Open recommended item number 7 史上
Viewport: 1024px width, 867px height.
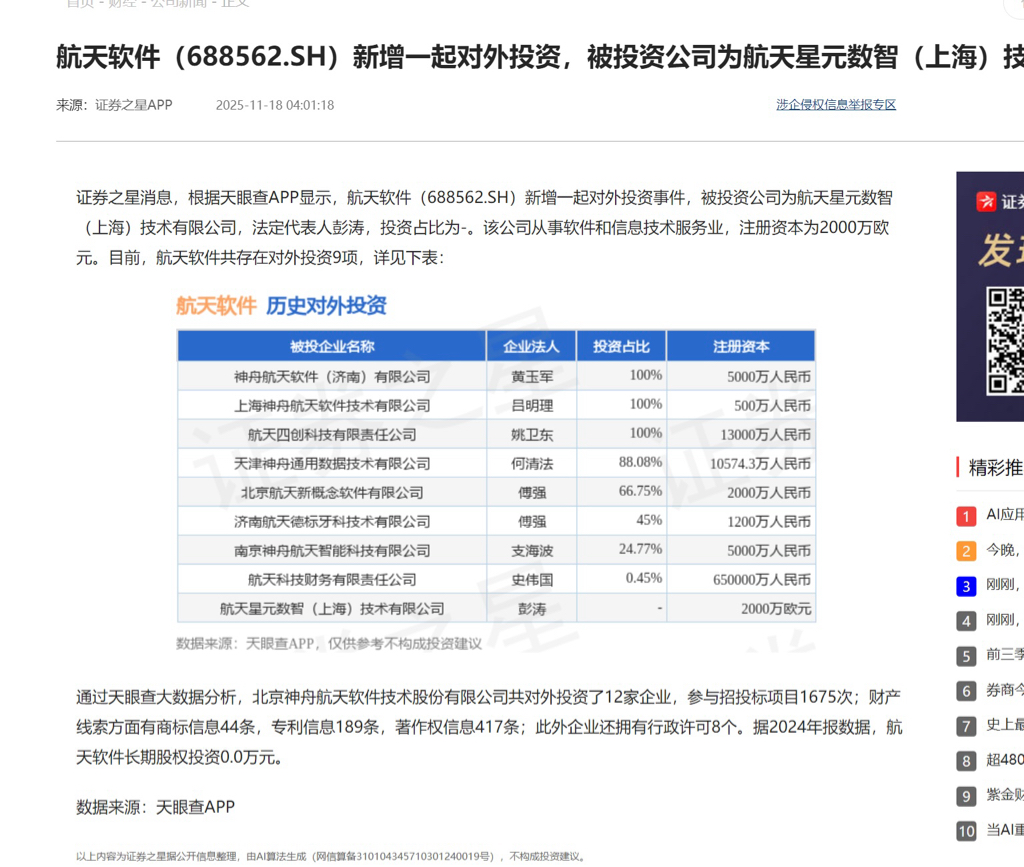click(1004, 724)
